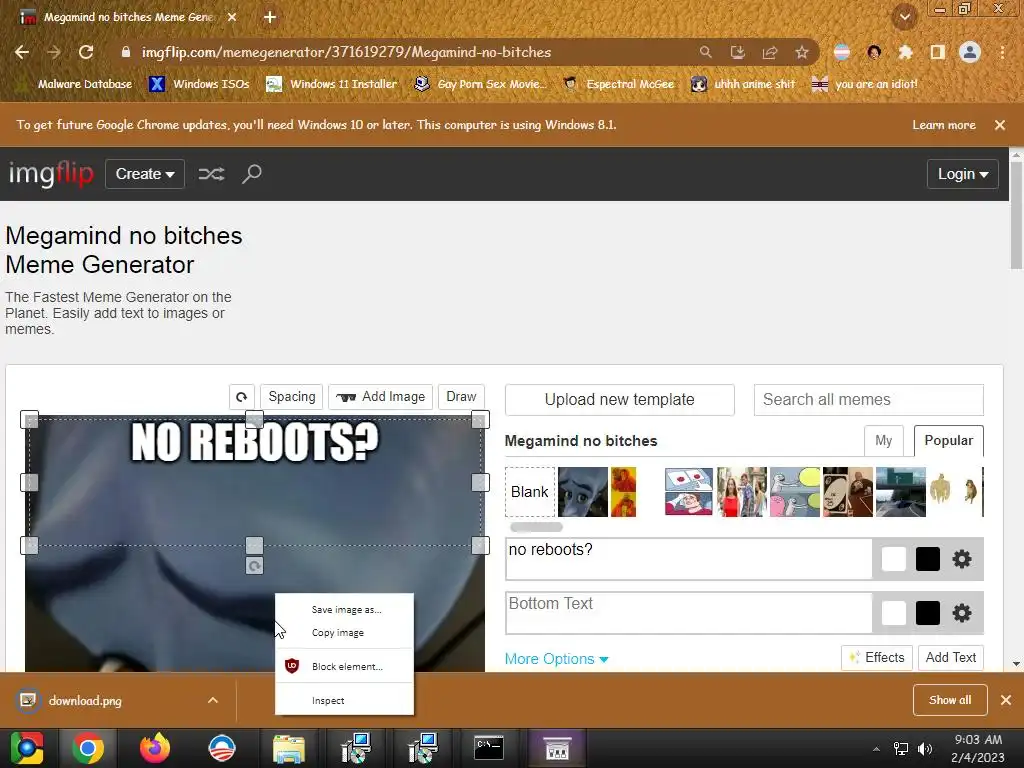1024x768 pixels.
Task: Reload the imgflip page
Action: (86, 52)
